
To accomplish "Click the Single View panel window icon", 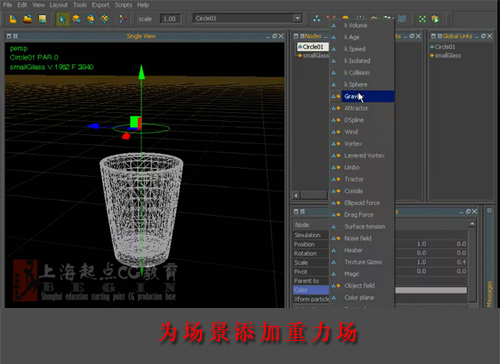I will coord(9,36).
